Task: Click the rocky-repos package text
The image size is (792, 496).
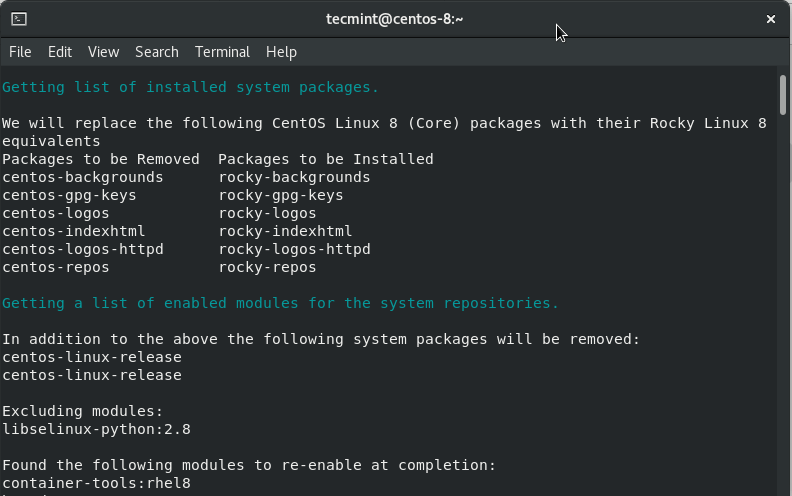Action: (267, 267)
